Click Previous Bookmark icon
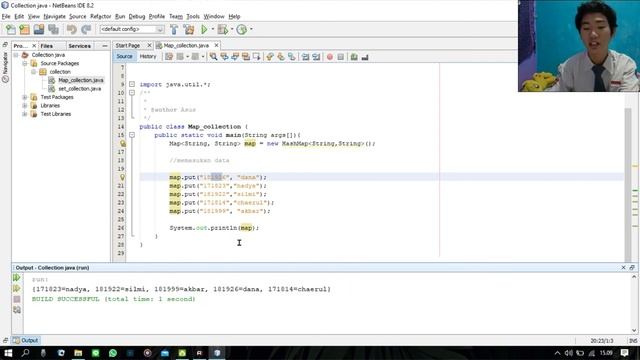This screenshot has width=640, height=360. click(x=270, y=57)
